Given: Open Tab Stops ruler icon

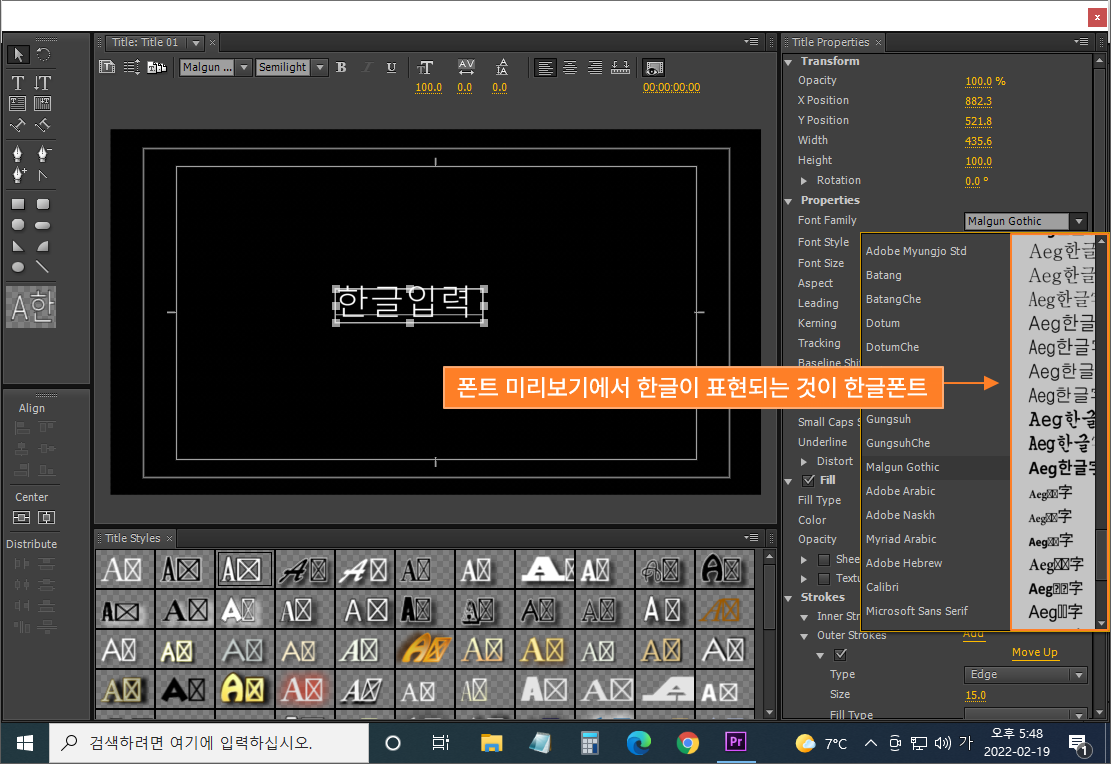Looking at the screenshot, I should click(x=620, y=67).
